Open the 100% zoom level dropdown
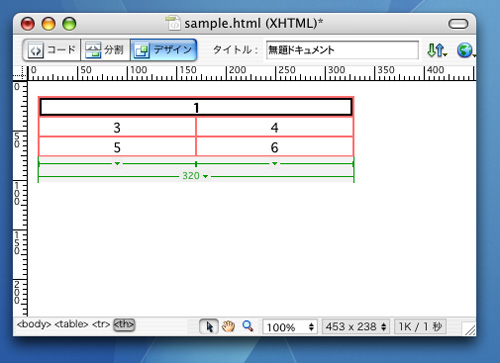The width and height of the screenshot is (500, 363). point(289,327)
